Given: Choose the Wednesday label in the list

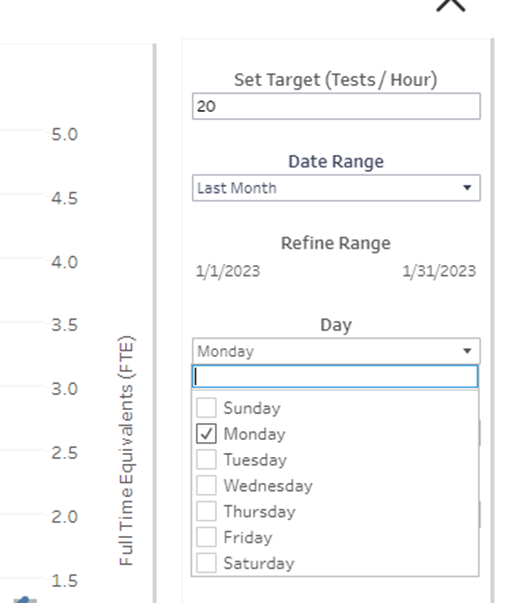Looking at the screenshot, I should (268, 486).
